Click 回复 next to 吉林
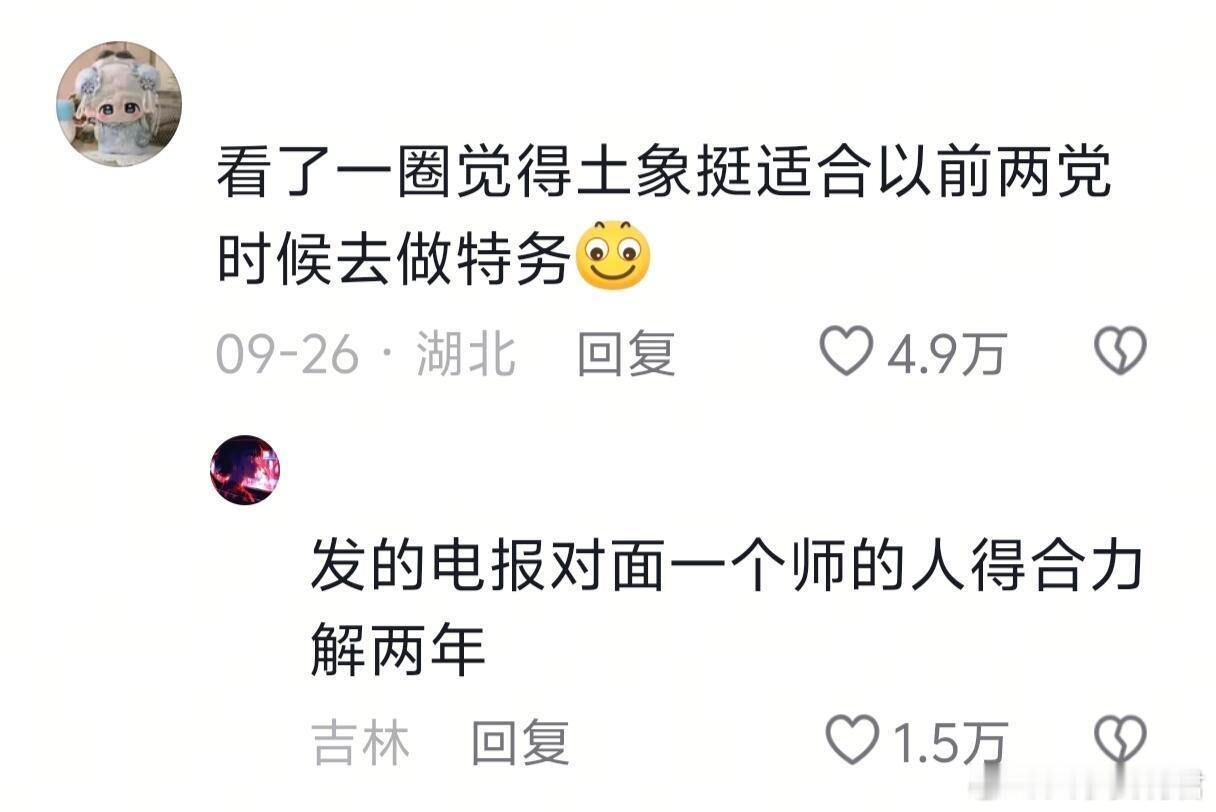The width and height of the screenshot is (1216, 812). (x=520, y=743)
